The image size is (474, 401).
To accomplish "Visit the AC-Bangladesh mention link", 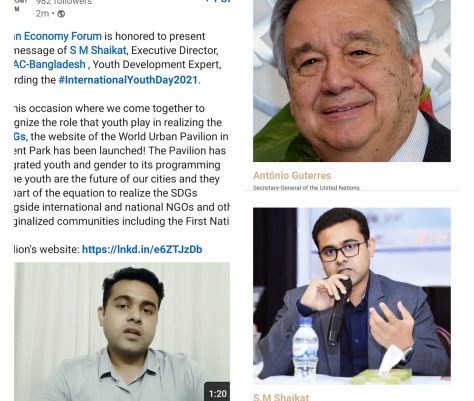I will (50, 64).
